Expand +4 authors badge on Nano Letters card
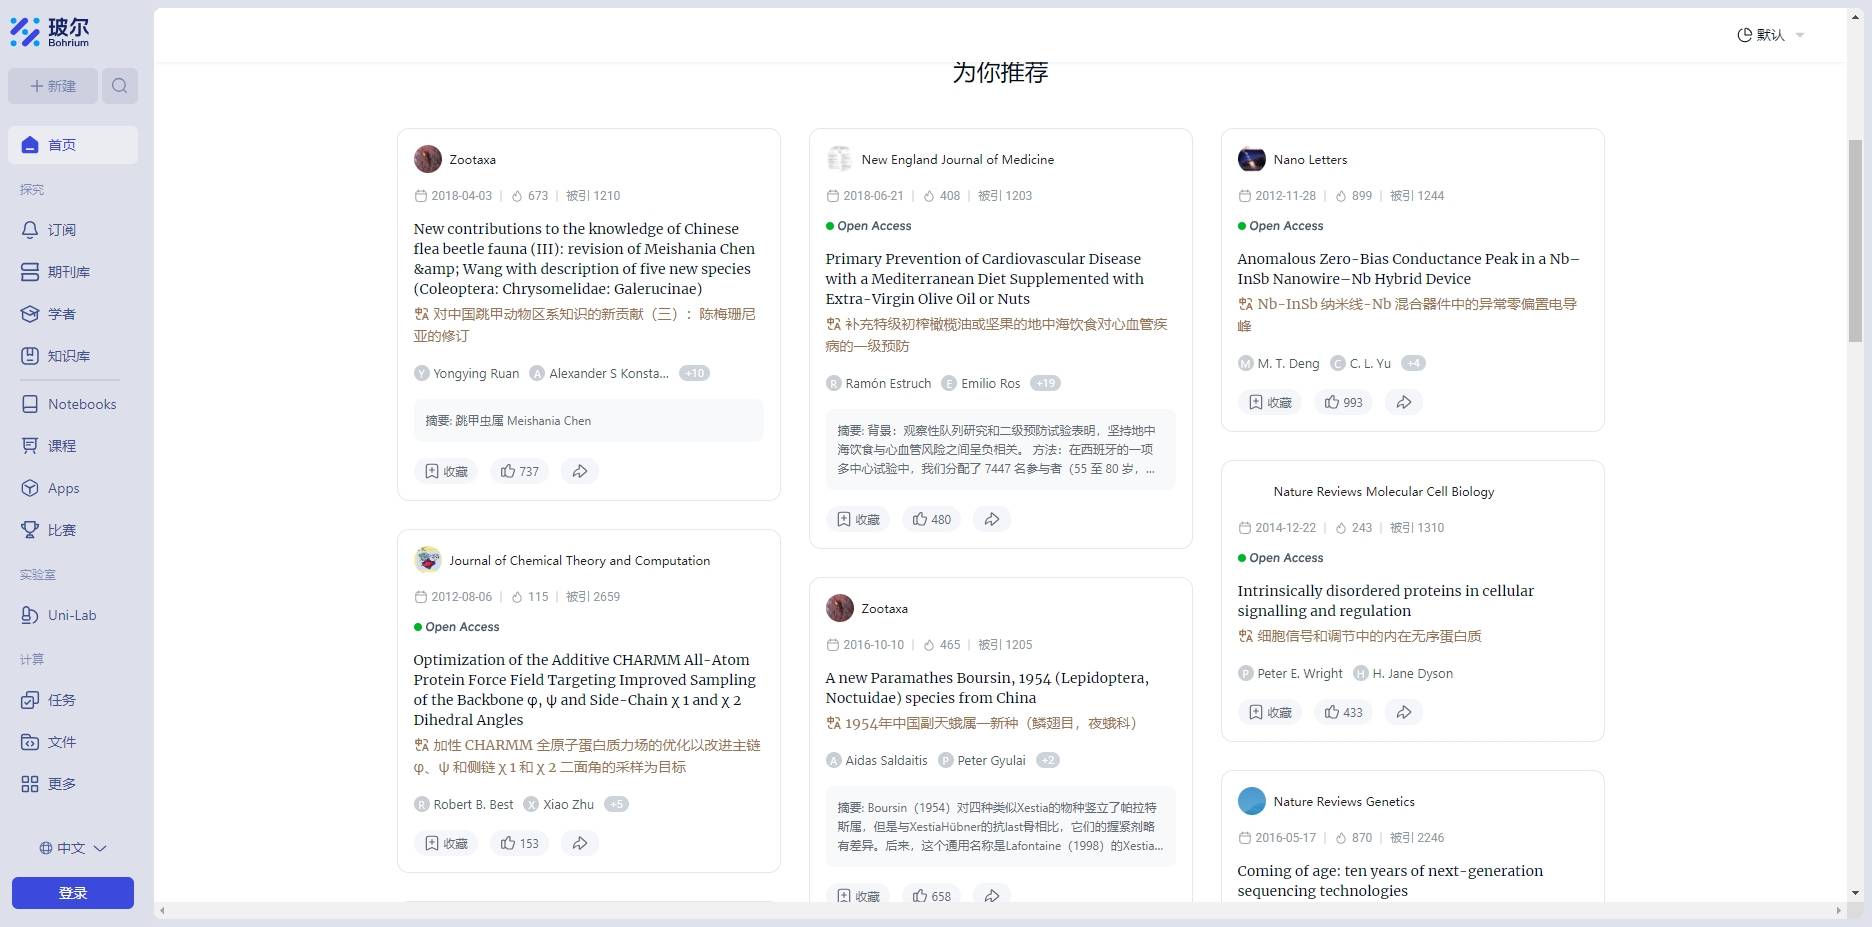Viewport: 1872px width, 927px height. [x=1413, y=363]
